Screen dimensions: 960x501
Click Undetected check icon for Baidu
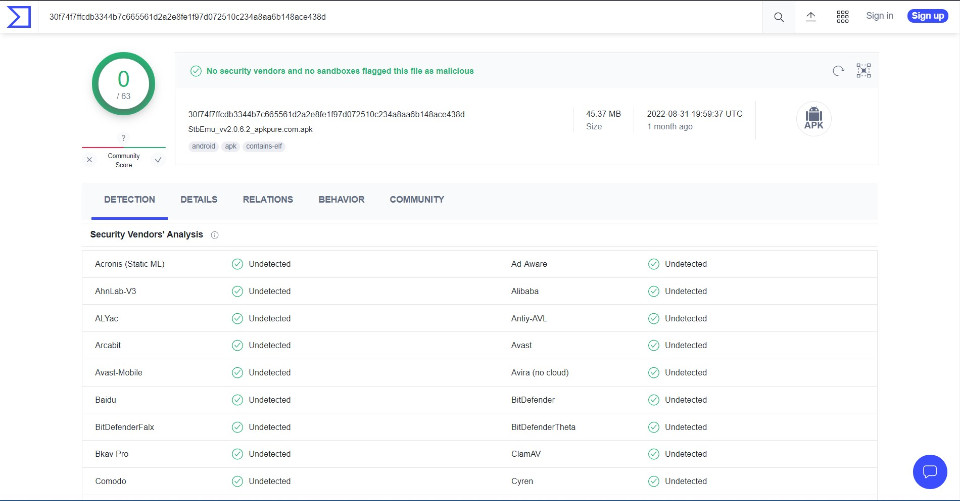238,400
